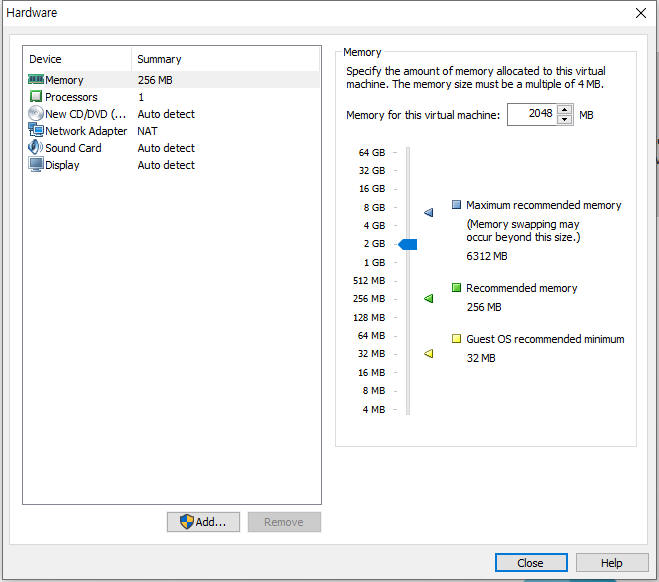Image resolution: width=659 pixels, height=582 pixels.
Task: Click the Memory chip icon in device list
Action: [36, 79]
